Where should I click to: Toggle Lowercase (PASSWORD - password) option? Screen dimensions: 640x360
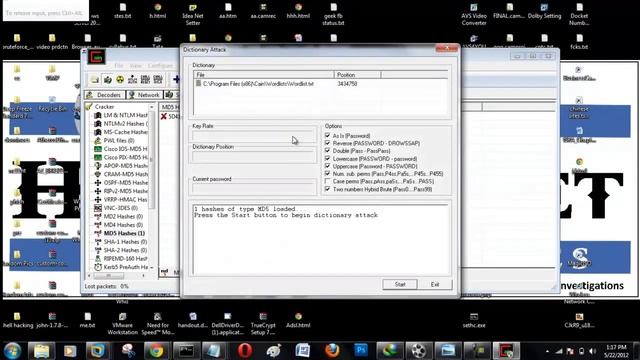coord(327,158)
